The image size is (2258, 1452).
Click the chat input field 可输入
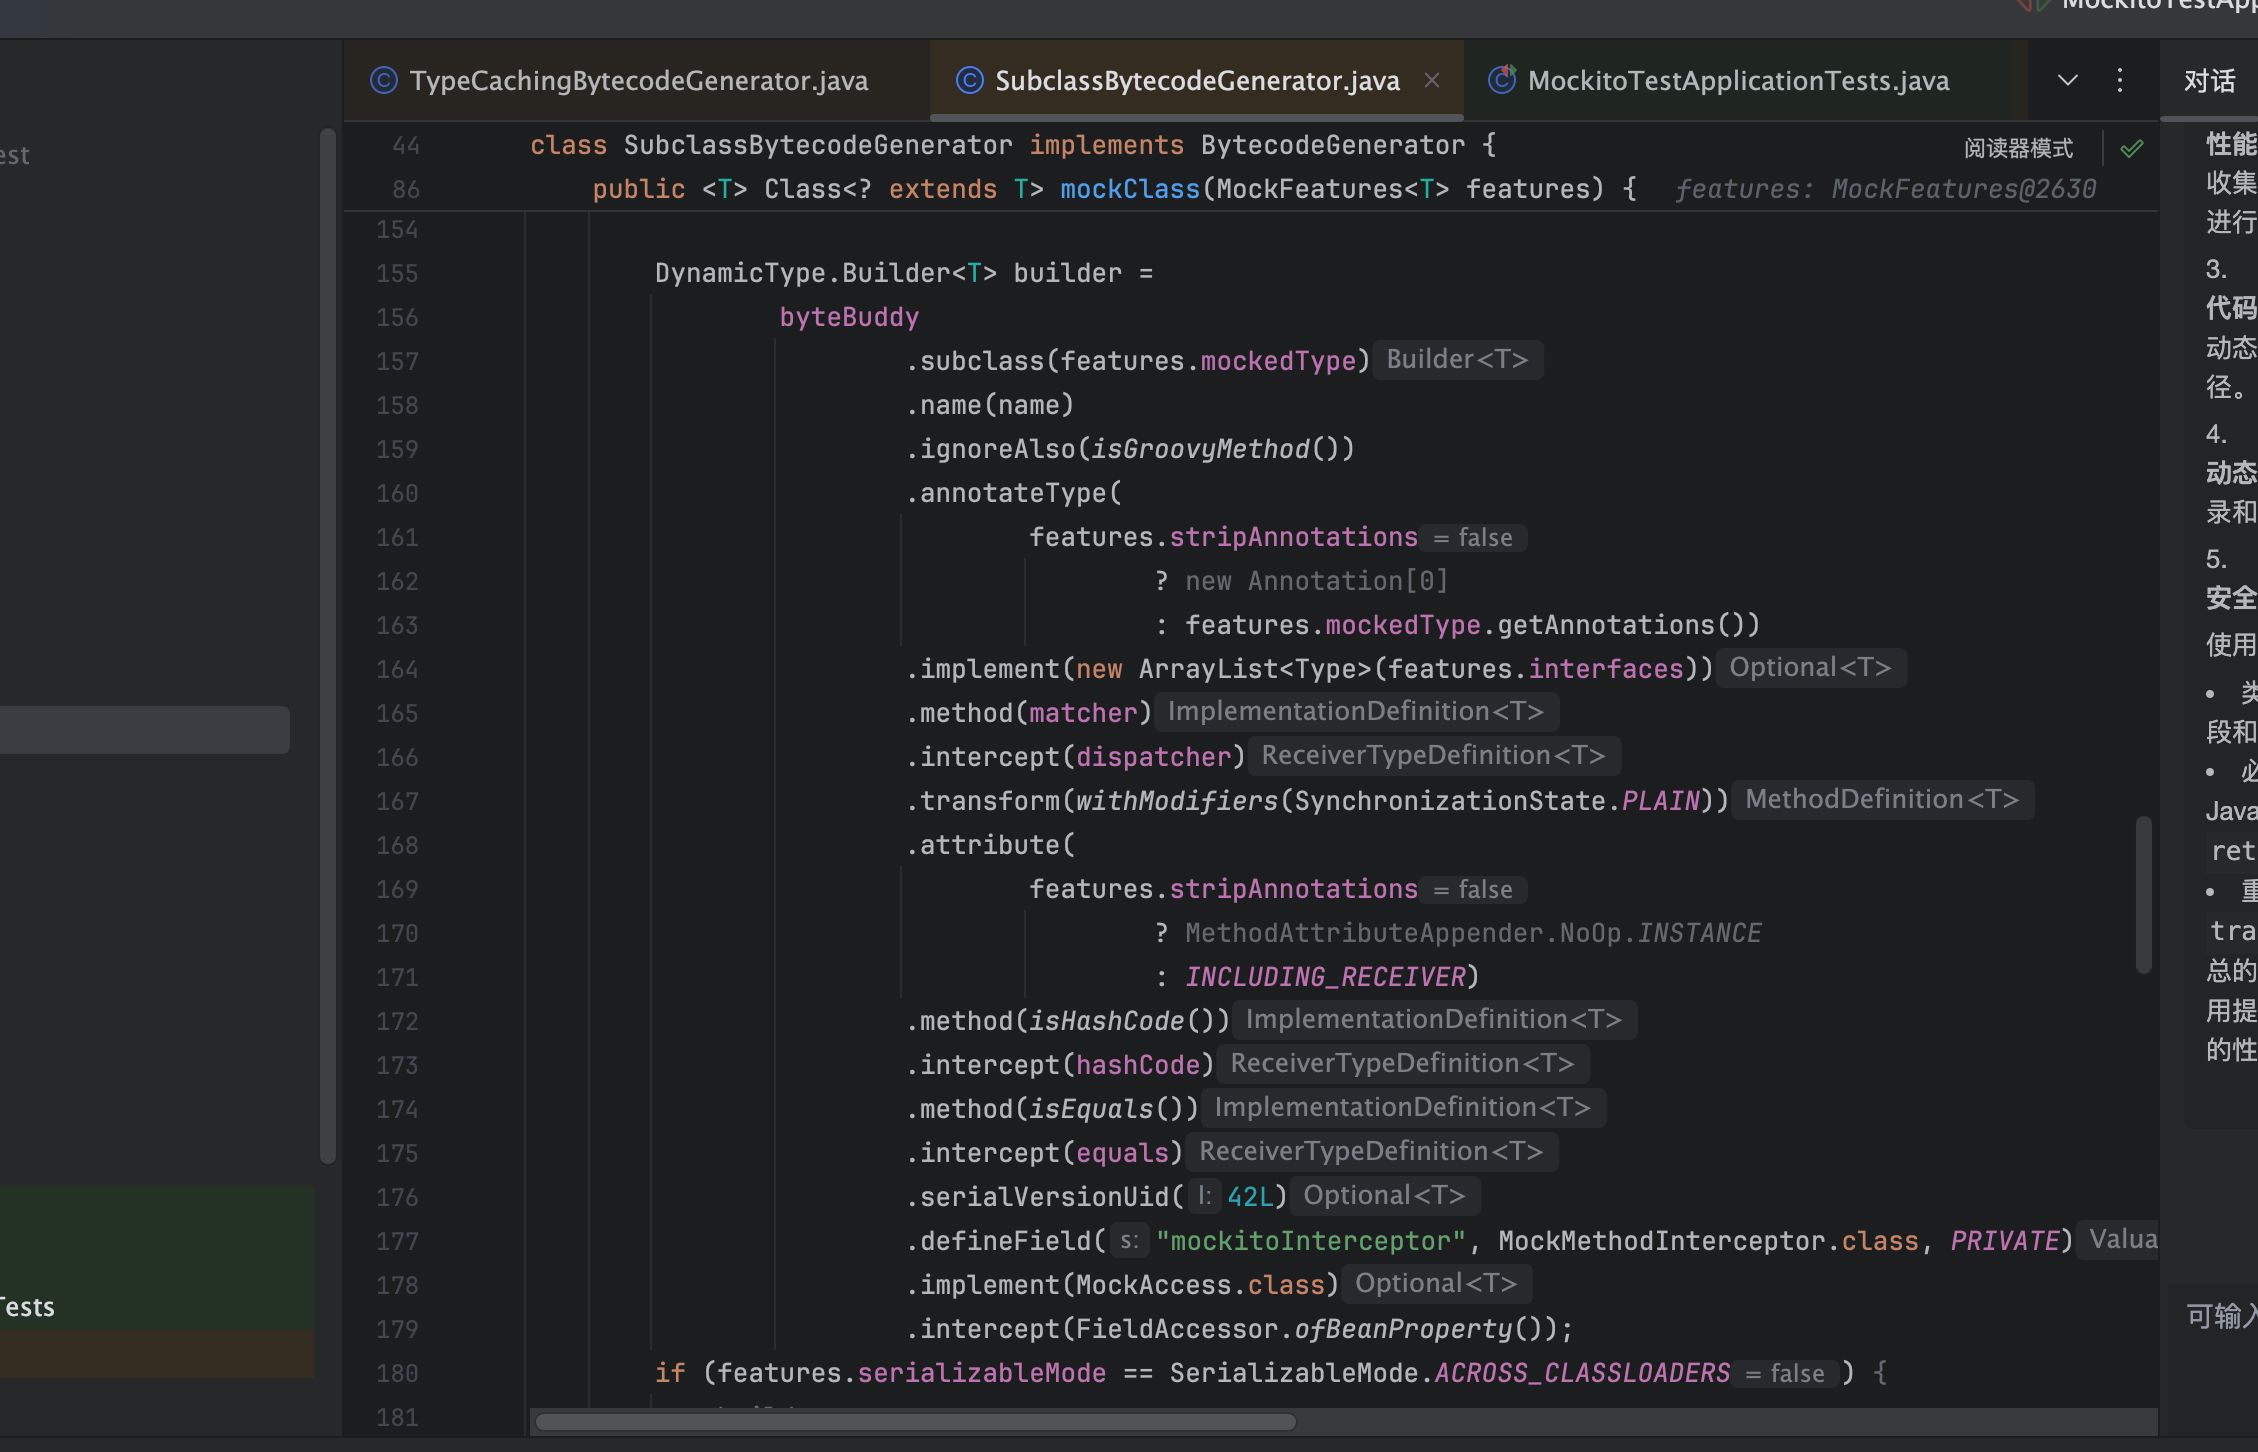pos(2220,1316)
